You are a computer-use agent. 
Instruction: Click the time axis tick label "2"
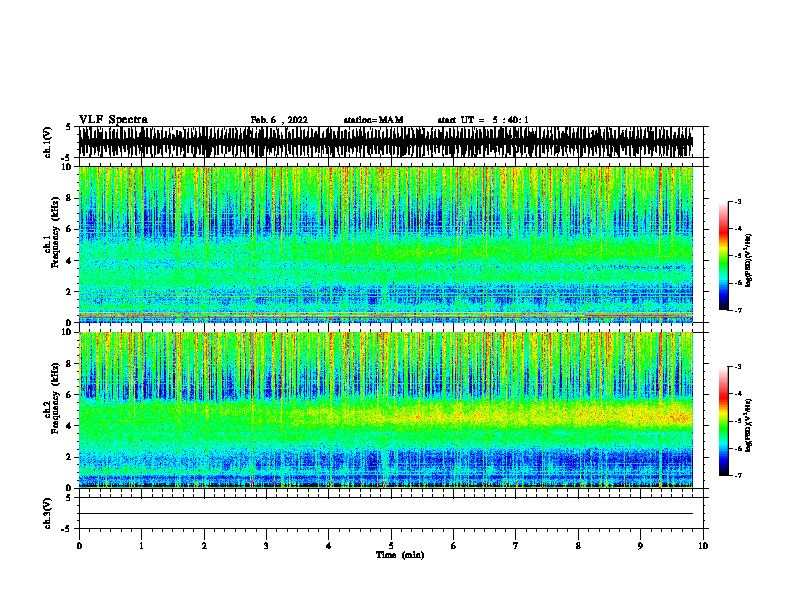pos(204,546)
